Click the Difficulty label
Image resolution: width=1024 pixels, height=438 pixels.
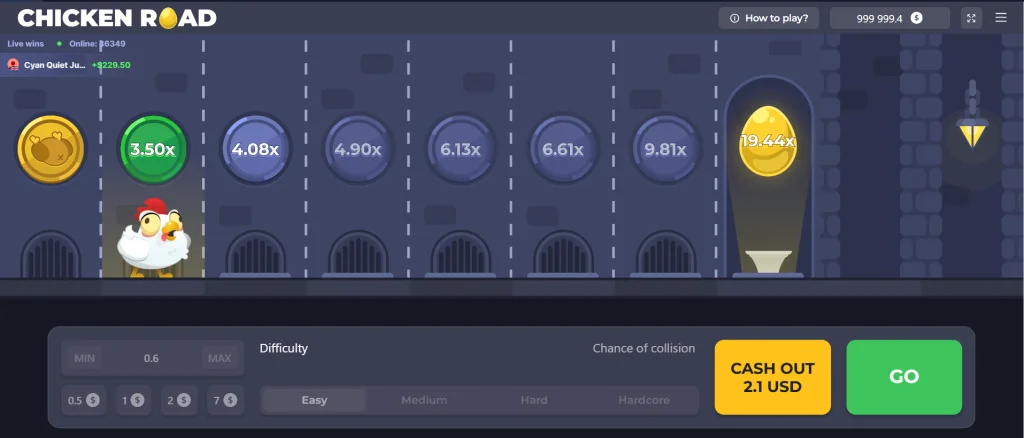[x=283, y=349]
